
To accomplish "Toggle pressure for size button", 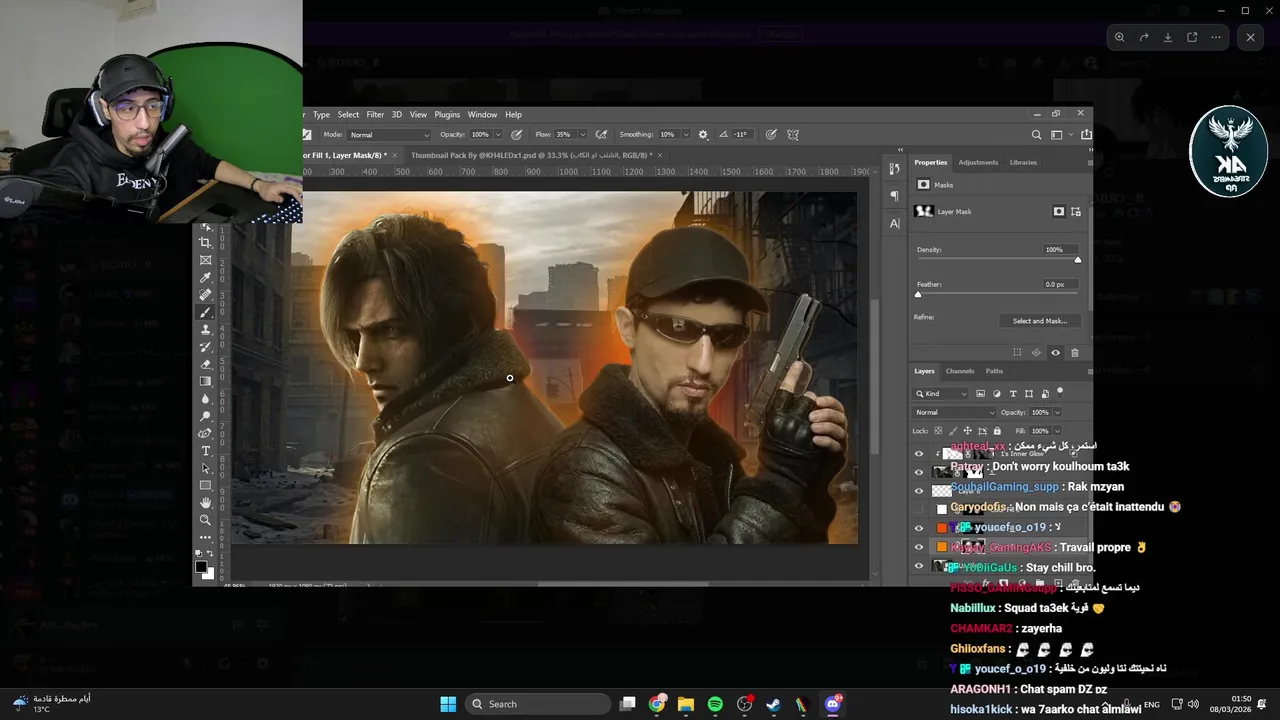I will tap(771, 134).
